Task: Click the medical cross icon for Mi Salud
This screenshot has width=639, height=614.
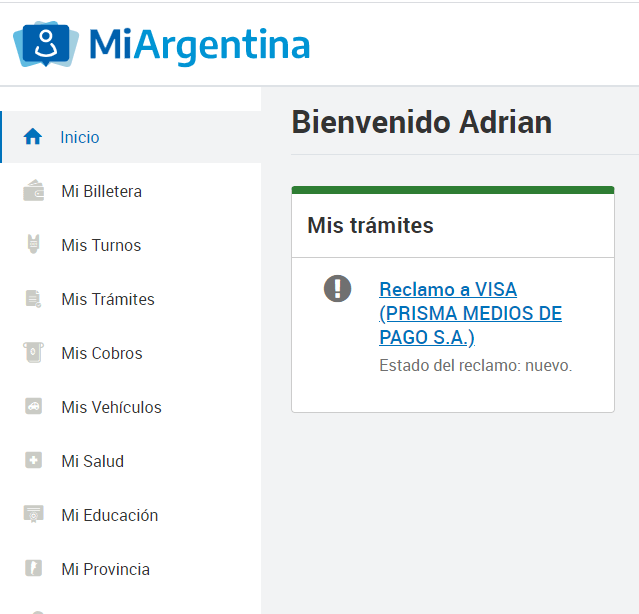Action: click(x=33, y=460)
